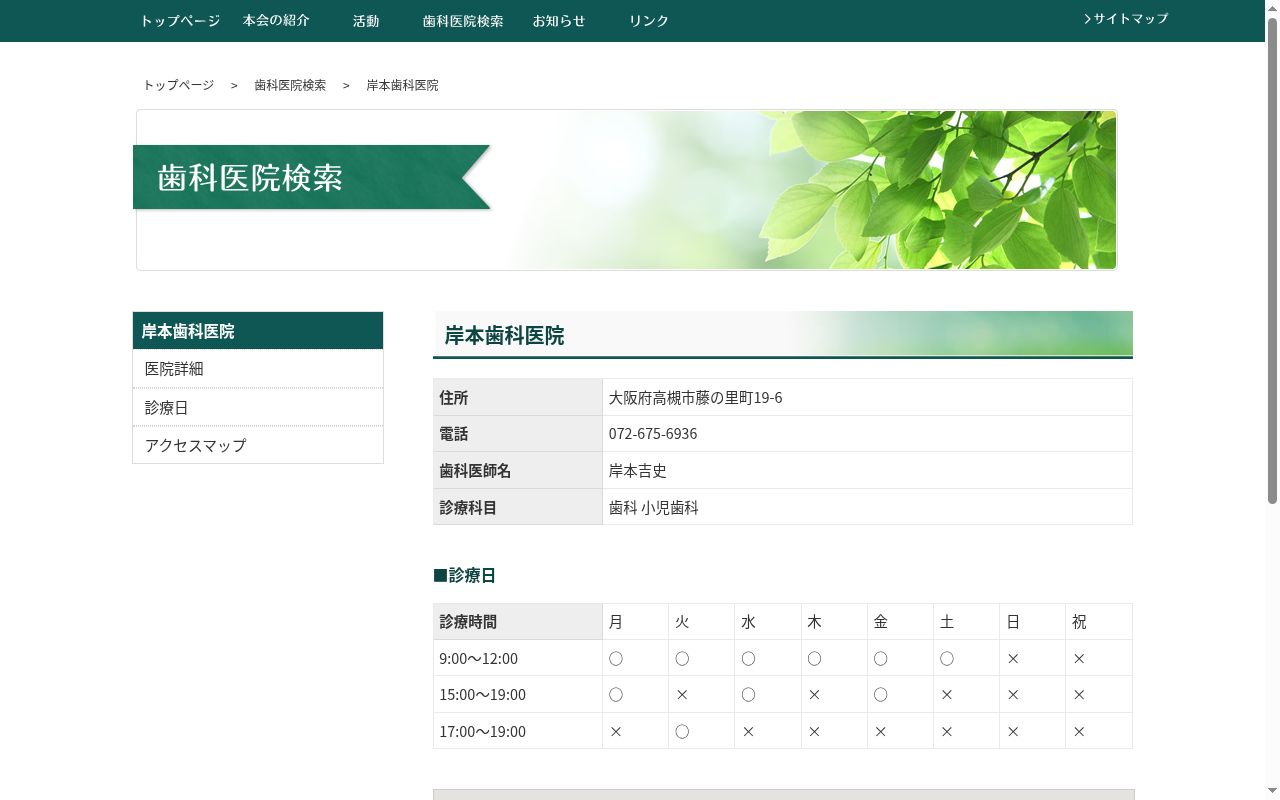Click the 住所 row label
The image size is (1280, 800).
pos(518,398)
